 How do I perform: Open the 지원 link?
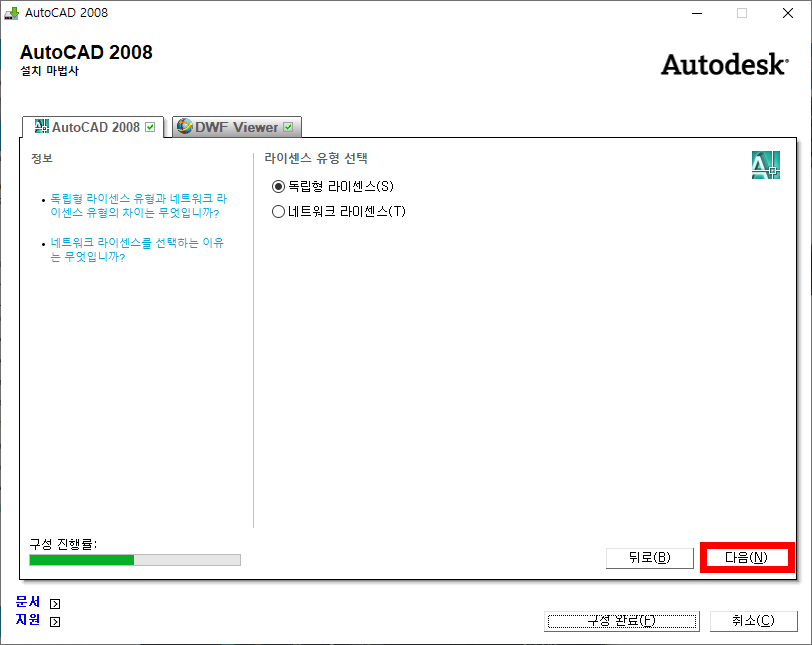click(27, 619)
